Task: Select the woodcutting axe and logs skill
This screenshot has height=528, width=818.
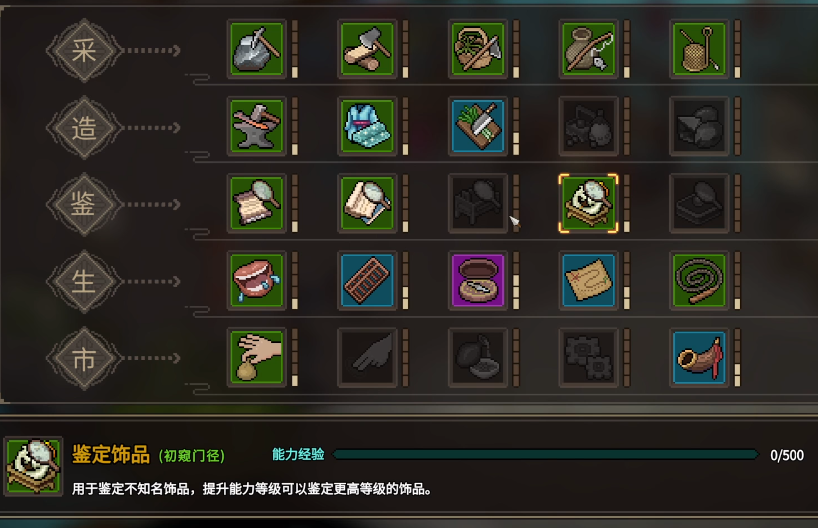Action: click(x=367, y=49)
